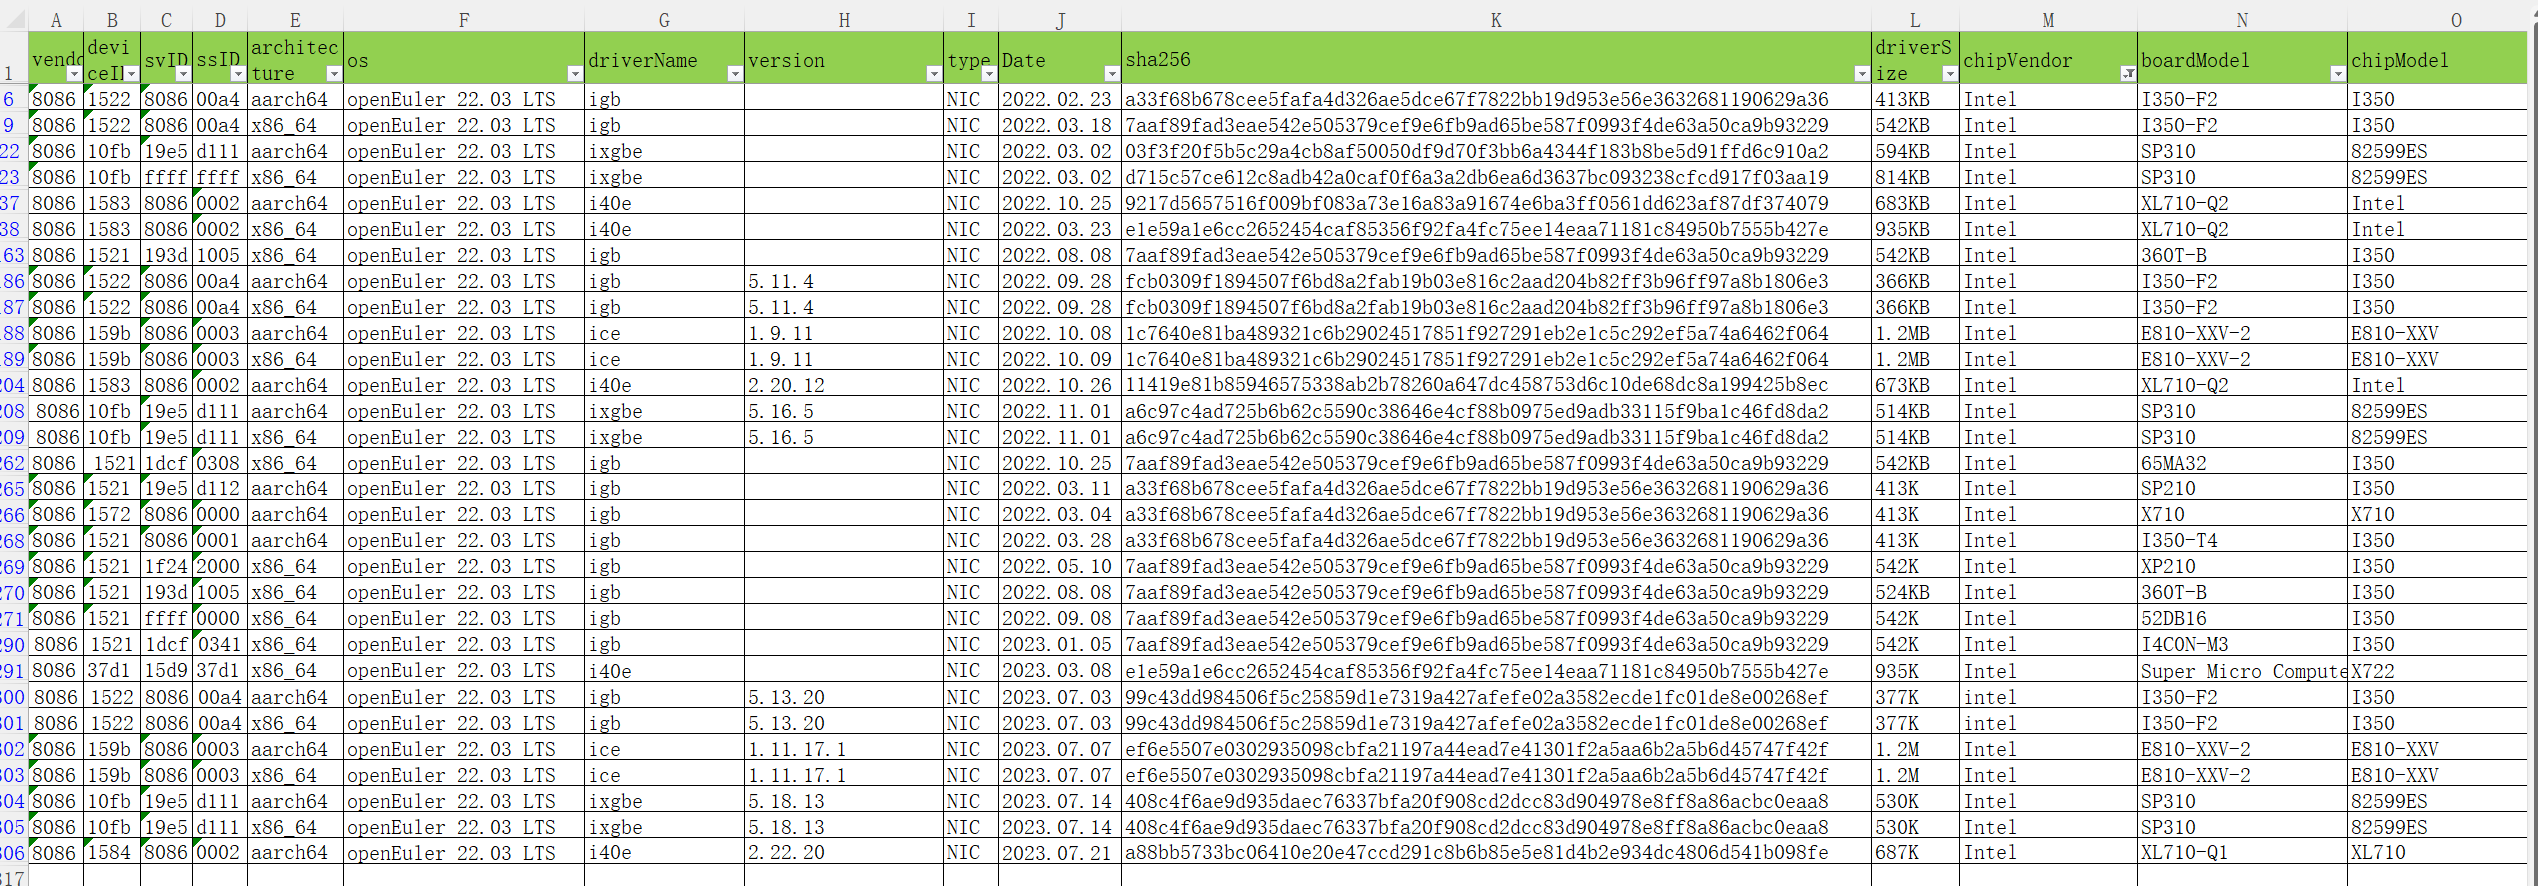Click the filter arrow in the type header
The height and width of the screenshot is (886, 2538).
tap(988, 74)
